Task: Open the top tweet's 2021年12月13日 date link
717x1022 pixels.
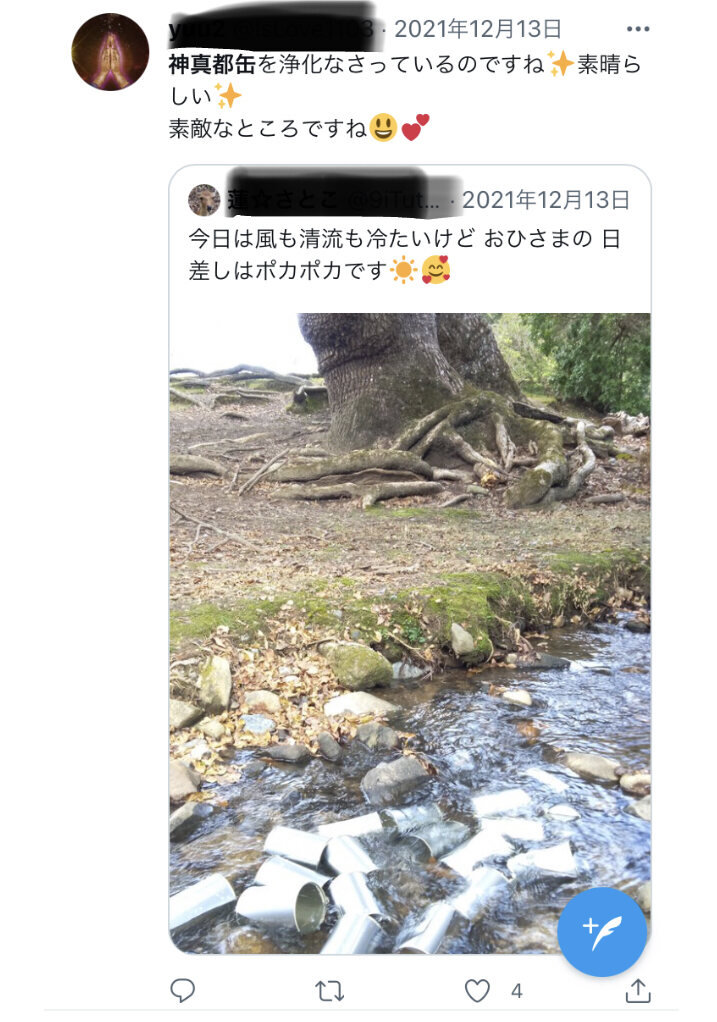Action: pos(478,29)
